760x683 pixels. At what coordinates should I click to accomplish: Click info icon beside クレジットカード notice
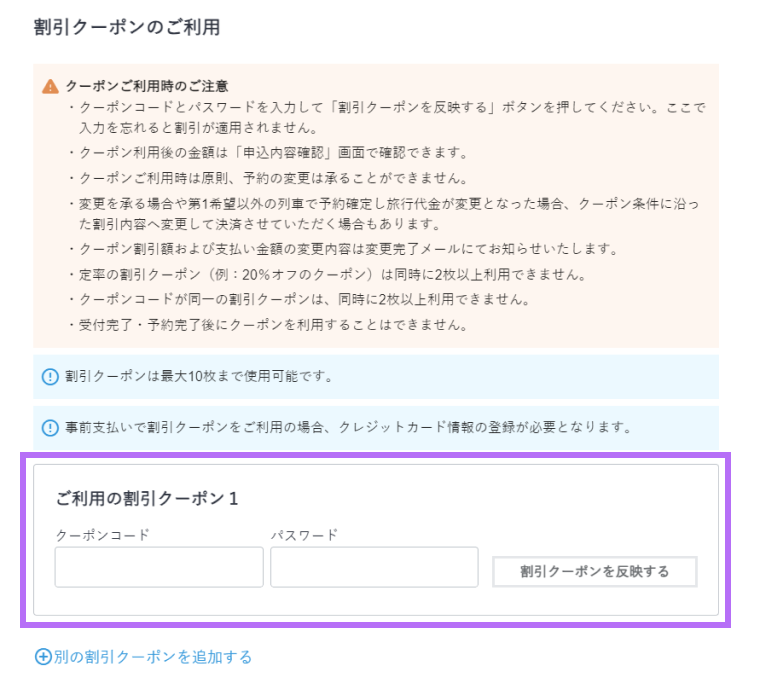tap(50, 428)
